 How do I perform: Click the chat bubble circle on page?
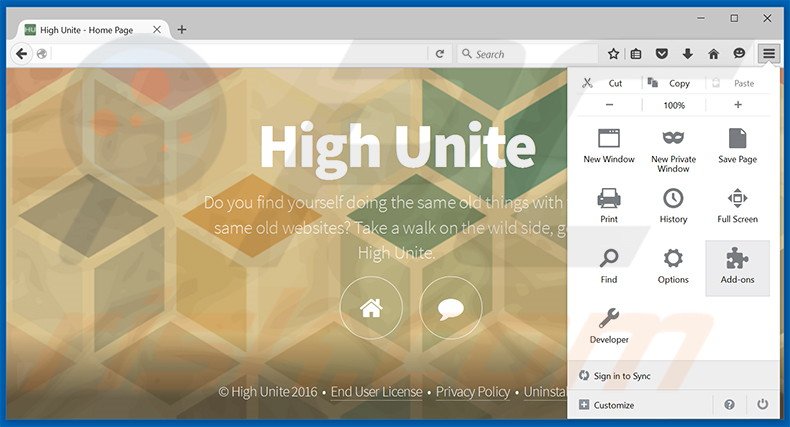[450, 308]
